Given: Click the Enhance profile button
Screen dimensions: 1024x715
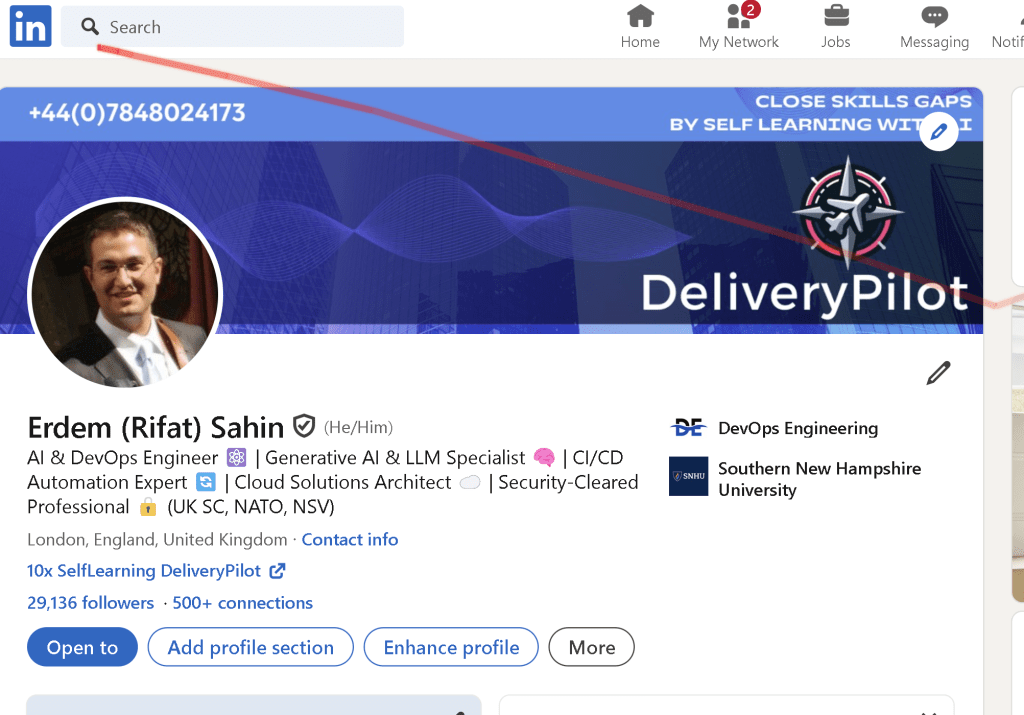Looking at the screenshot, I should 451,647.
